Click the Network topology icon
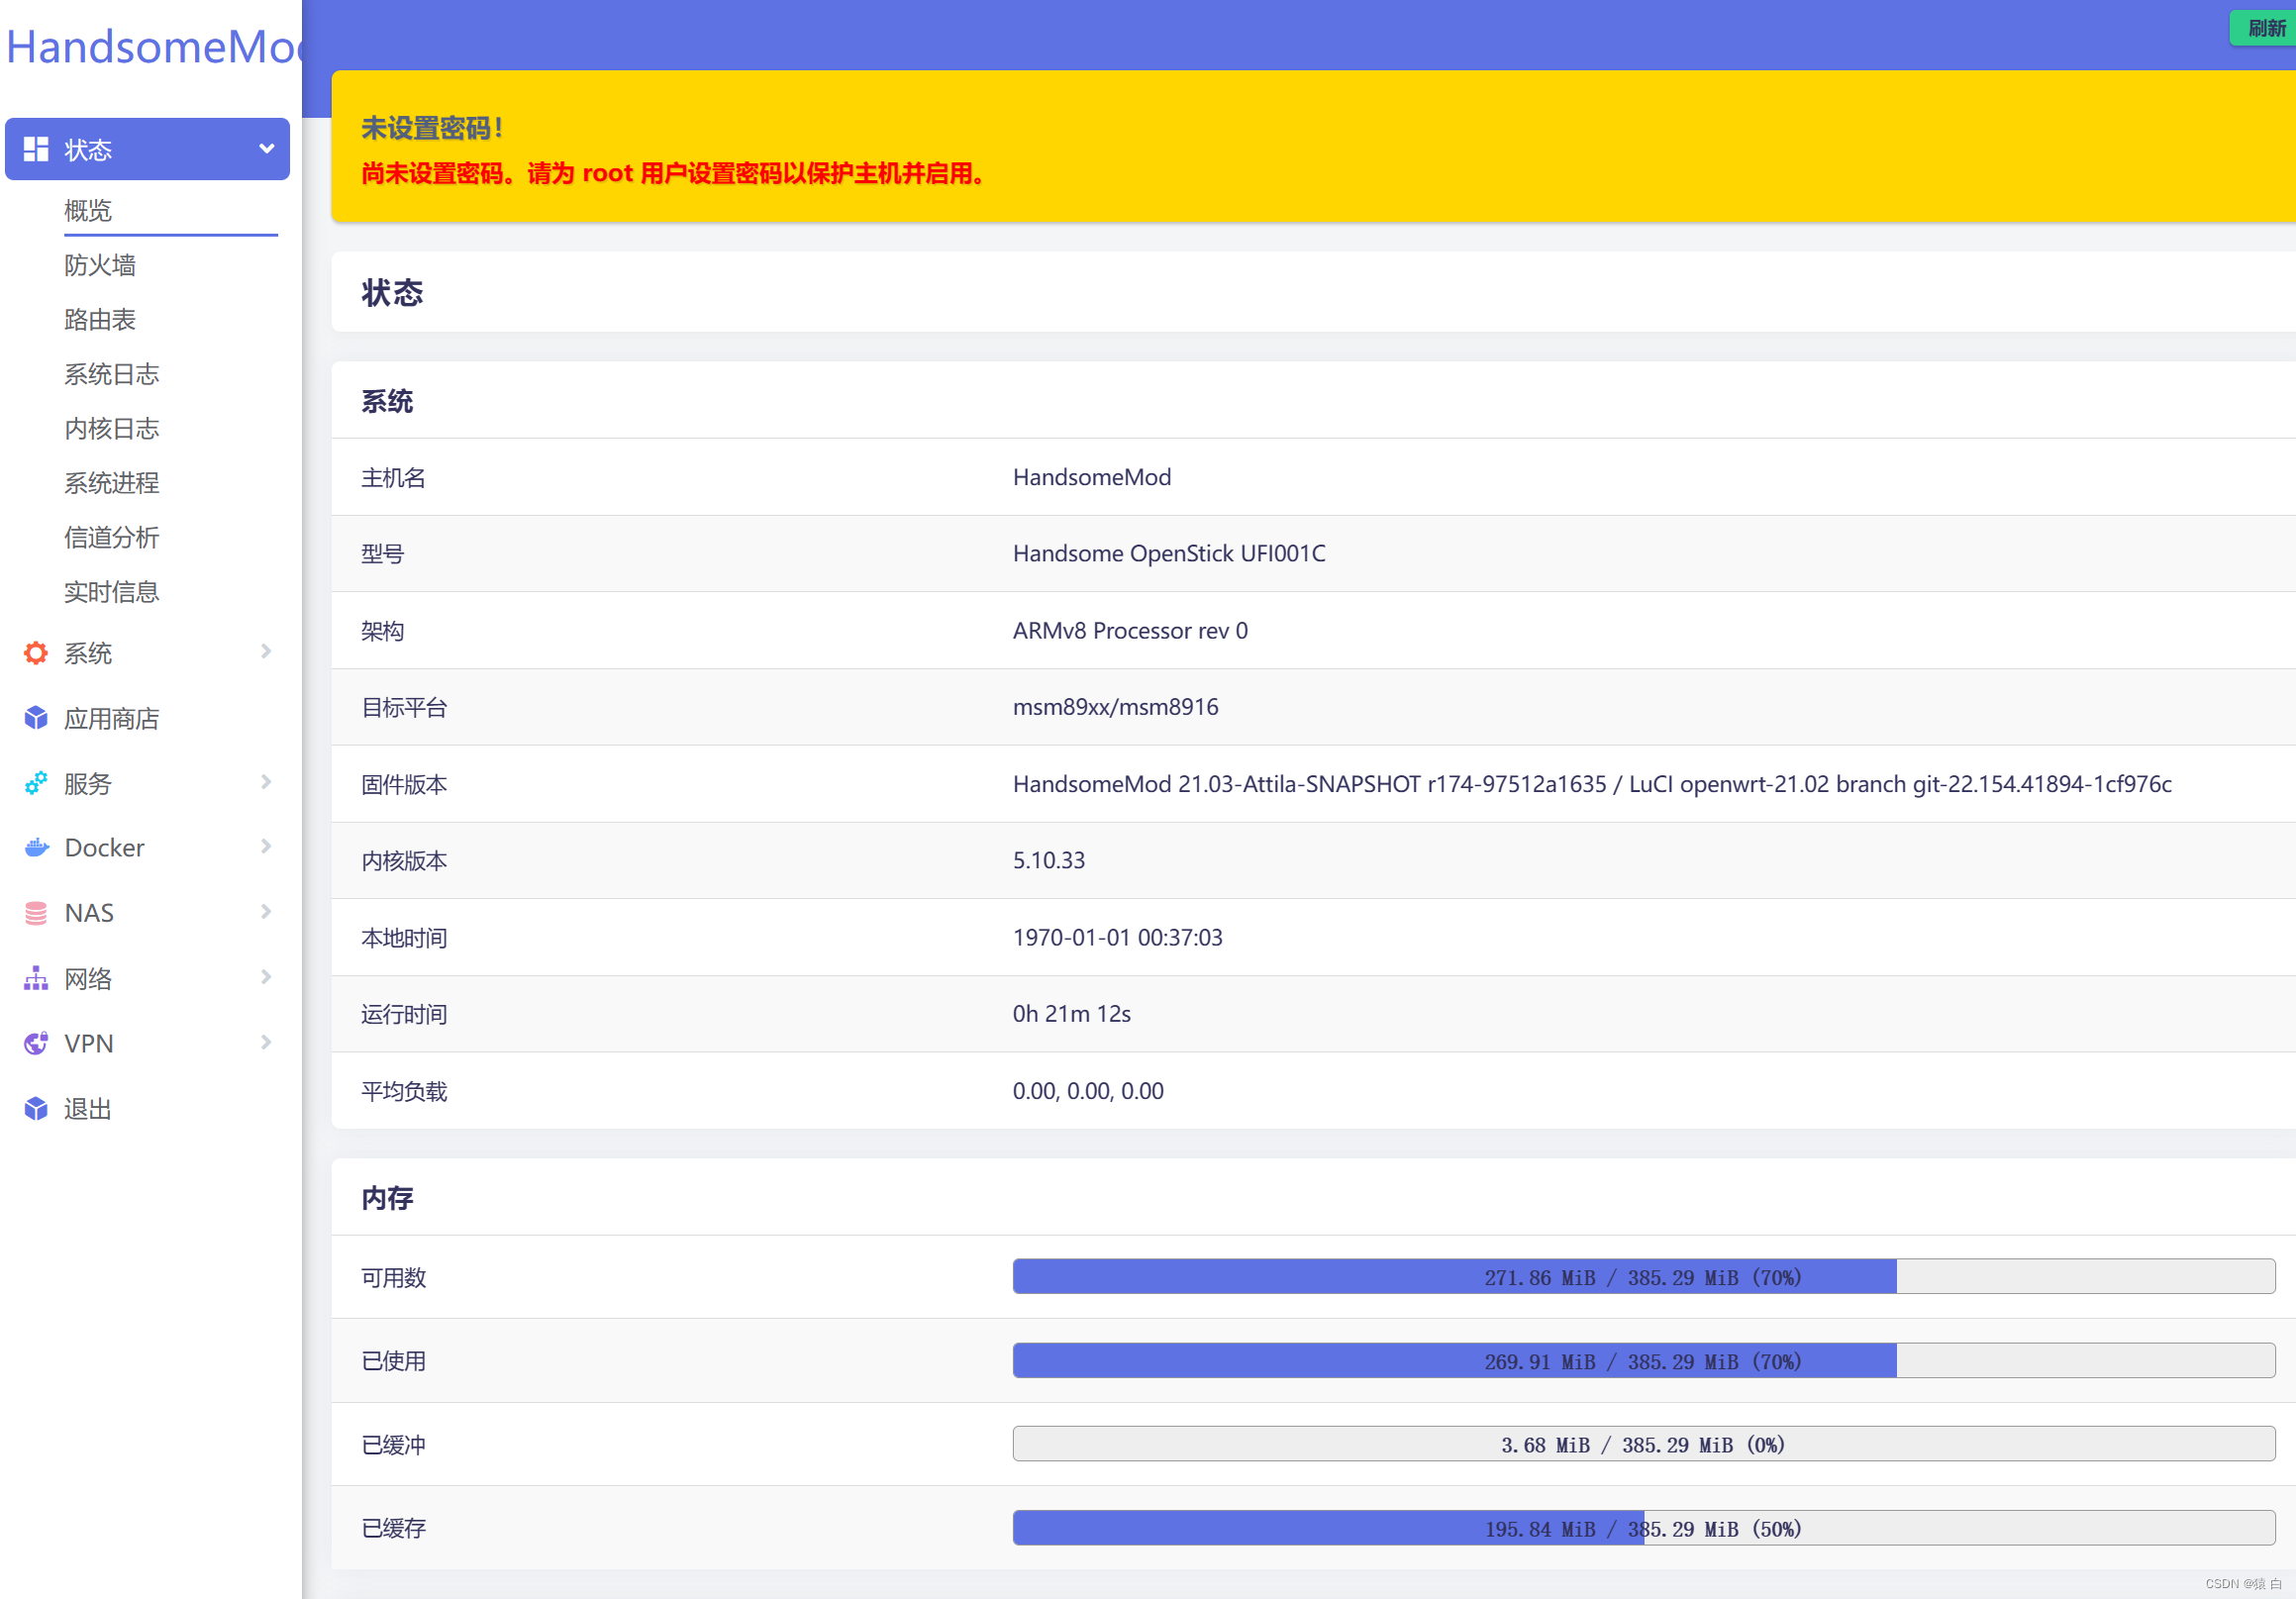 36,978
